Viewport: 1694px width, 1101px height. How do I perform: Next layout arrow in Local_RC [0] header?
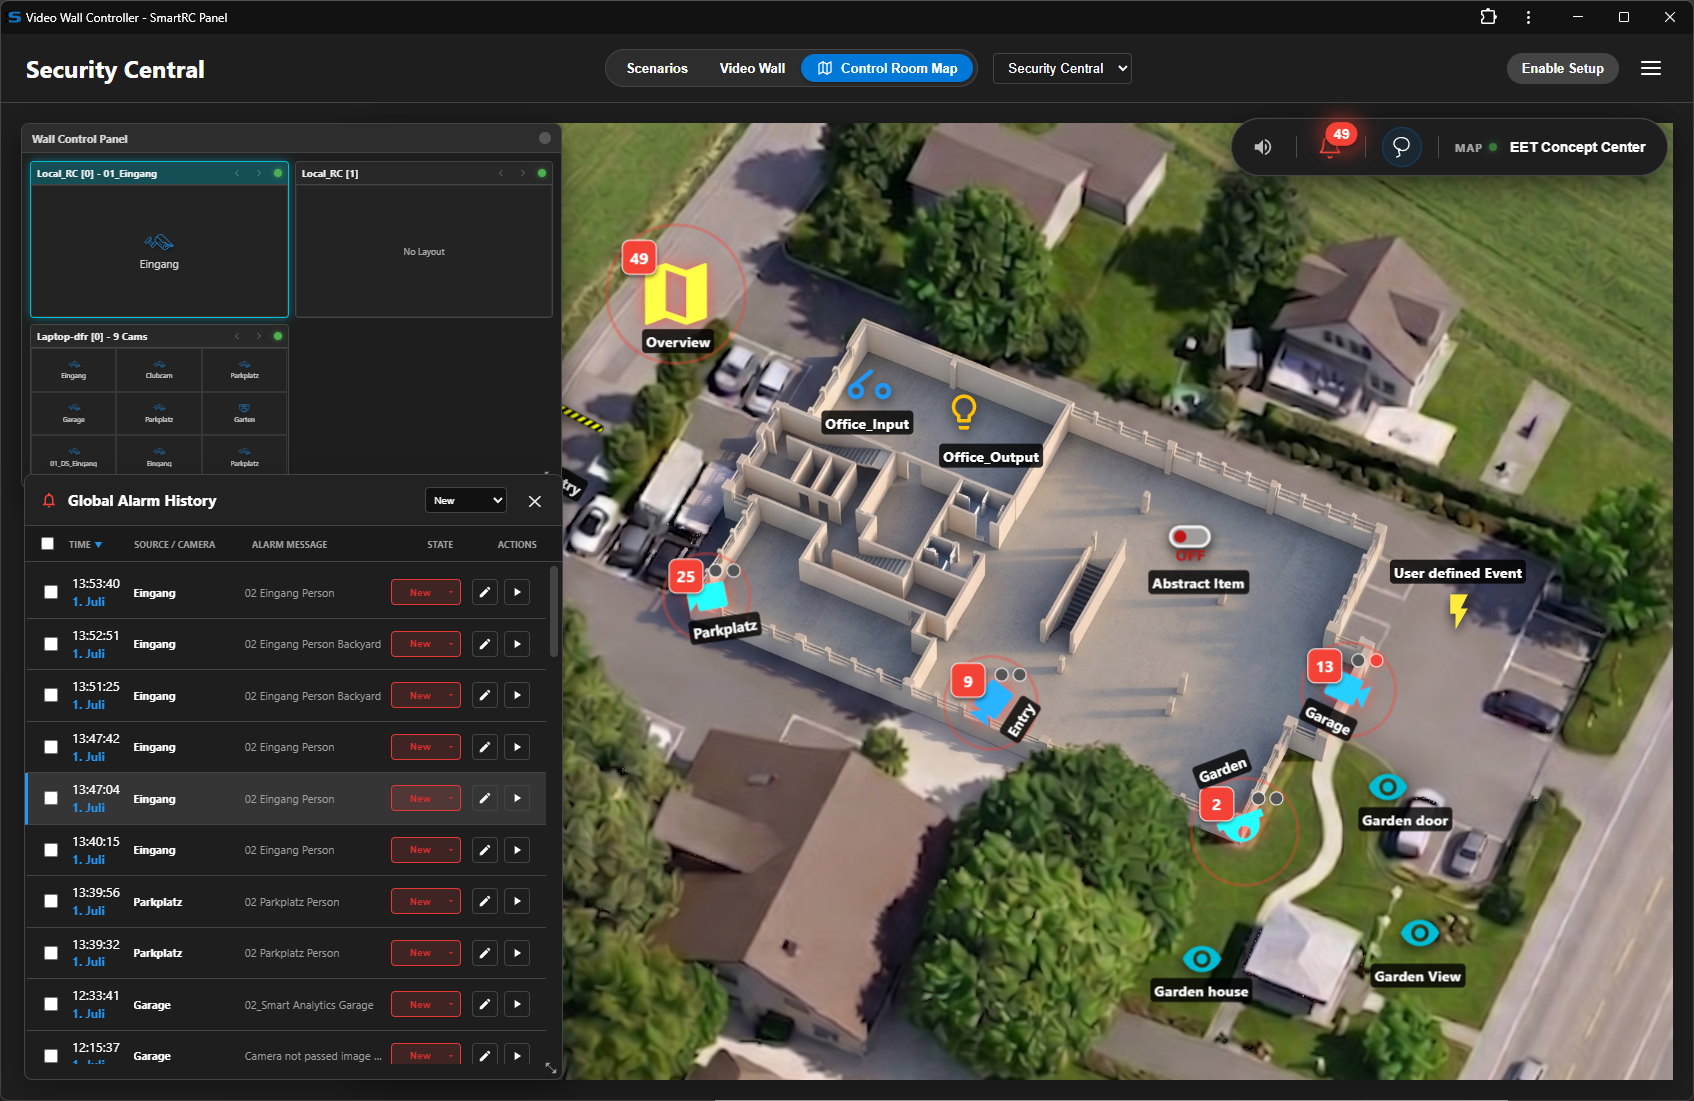point(259,173)
